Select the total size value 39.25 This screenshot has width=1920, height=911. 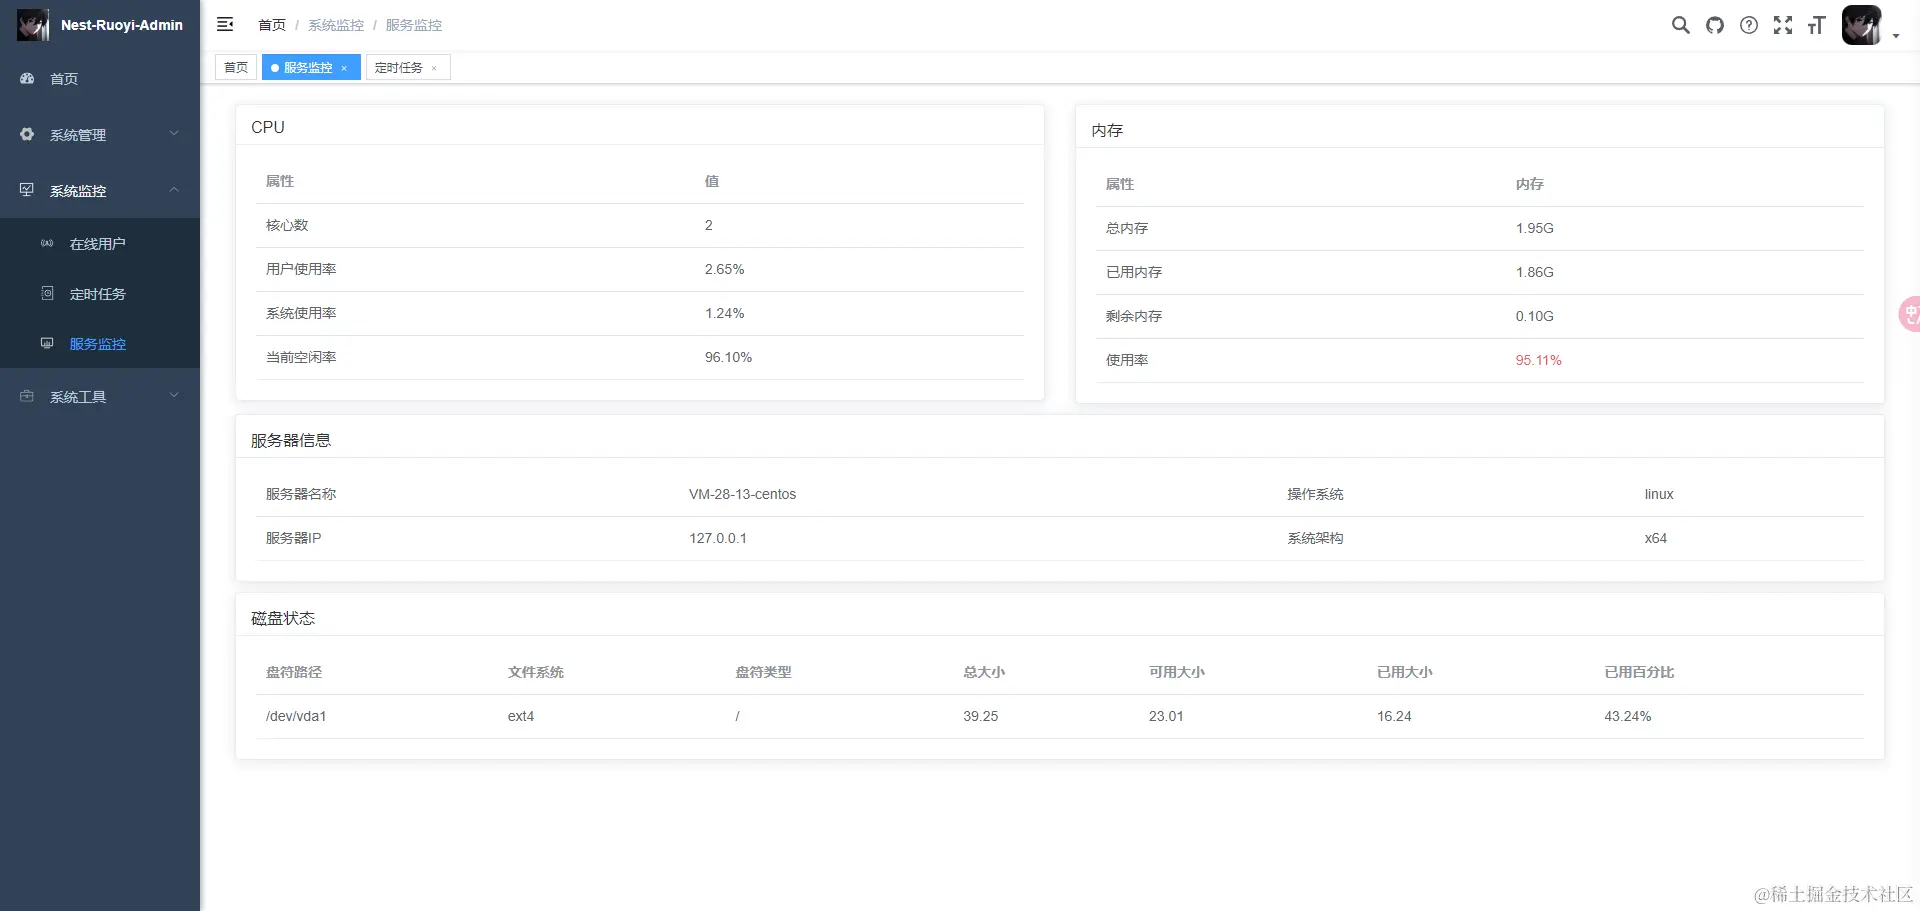(x=981, y=716)
